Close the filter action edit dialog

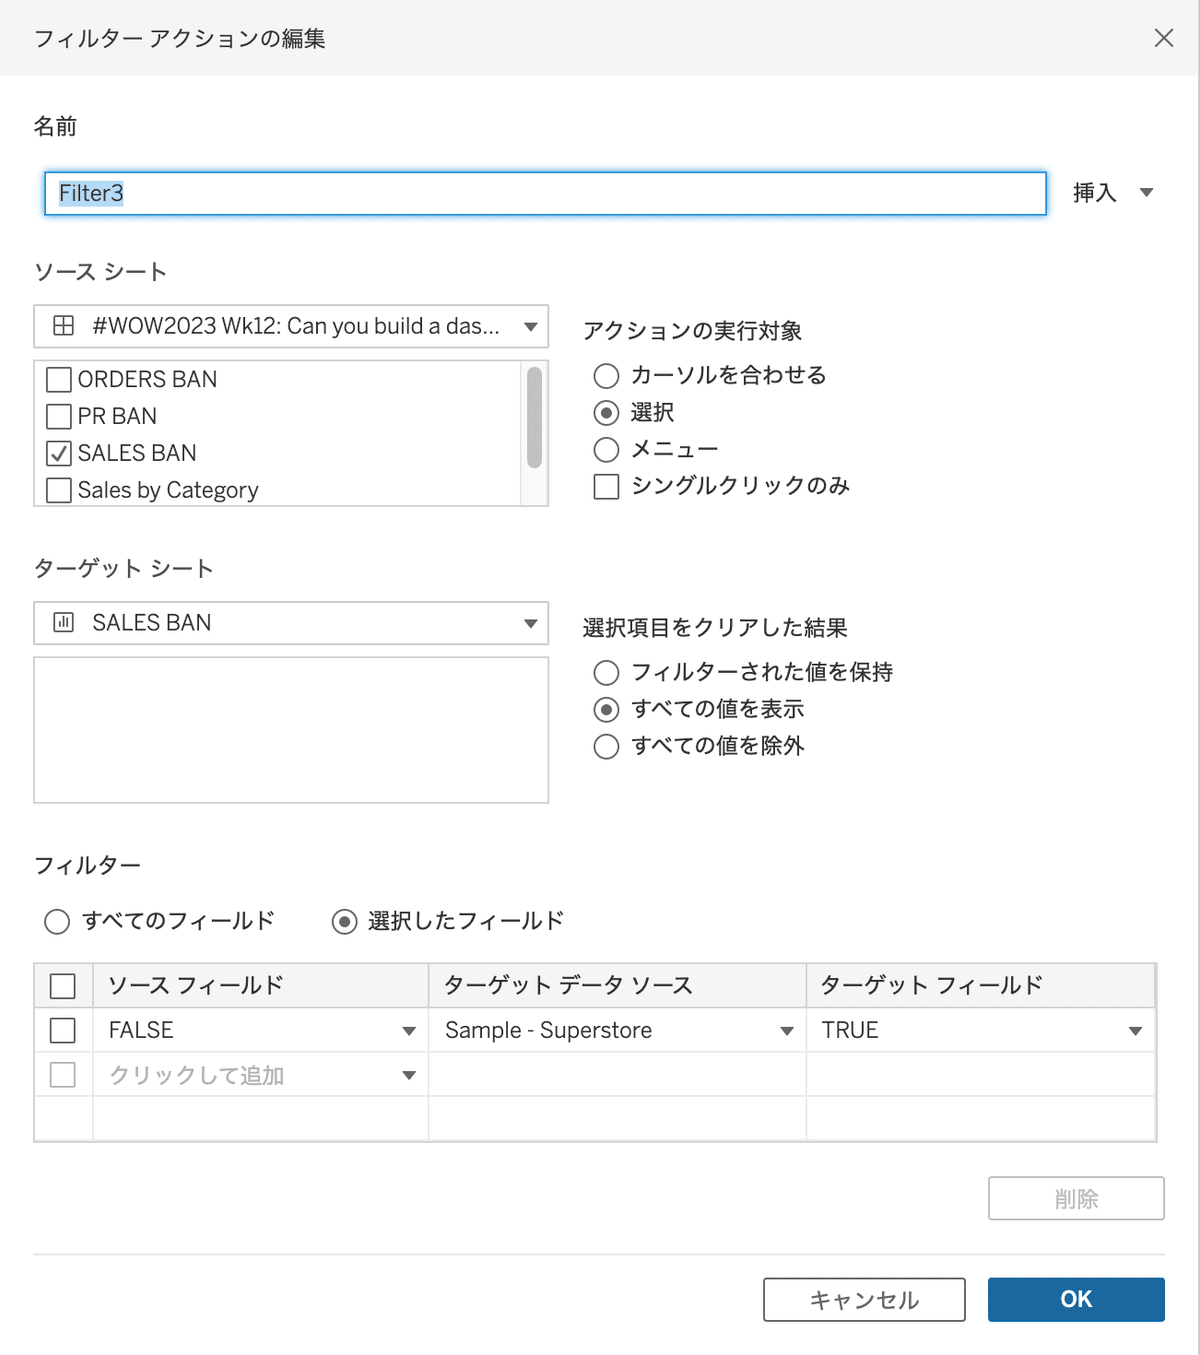tap(1163, 38)
